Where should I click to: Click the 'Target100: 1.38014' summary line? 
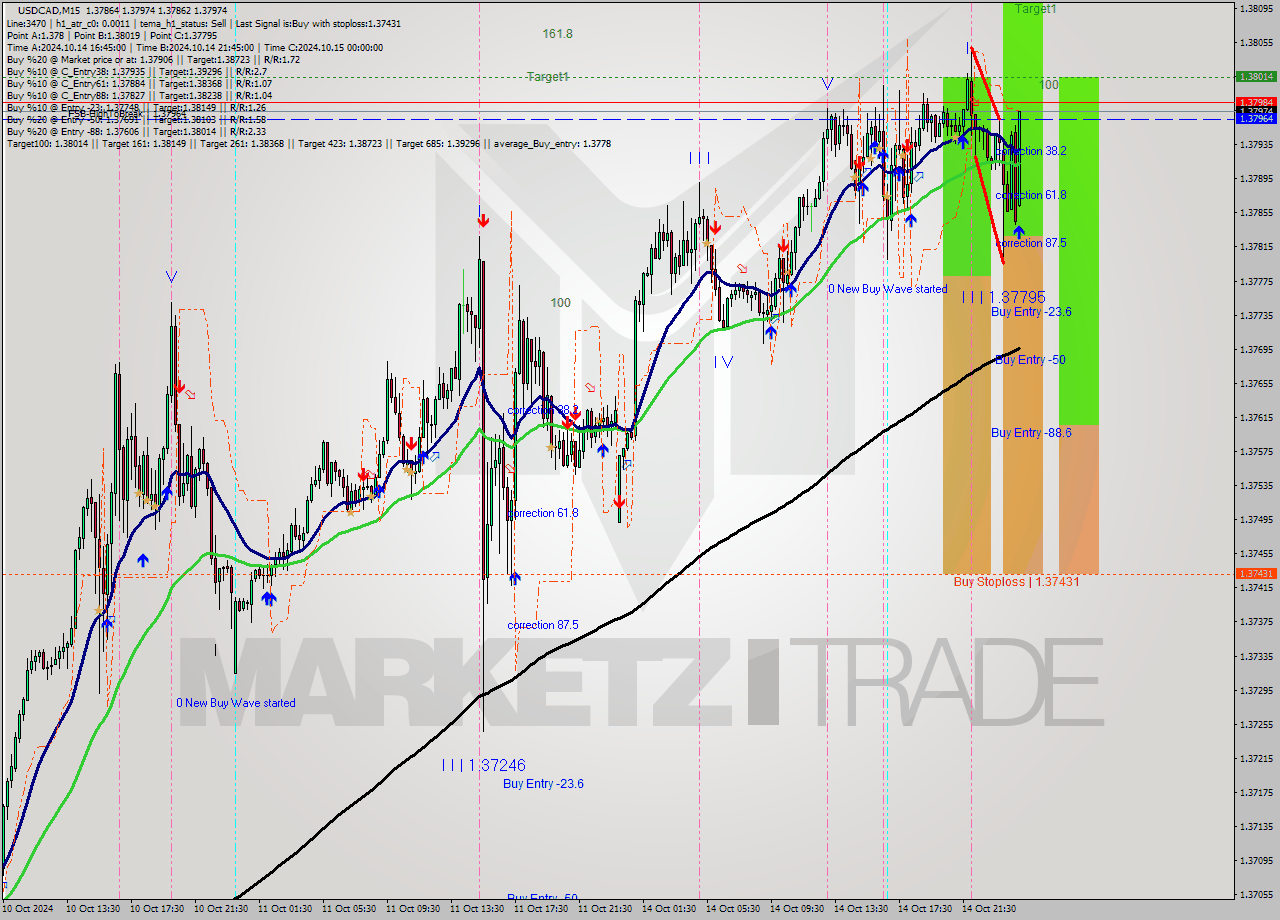(x=308, y=144)
